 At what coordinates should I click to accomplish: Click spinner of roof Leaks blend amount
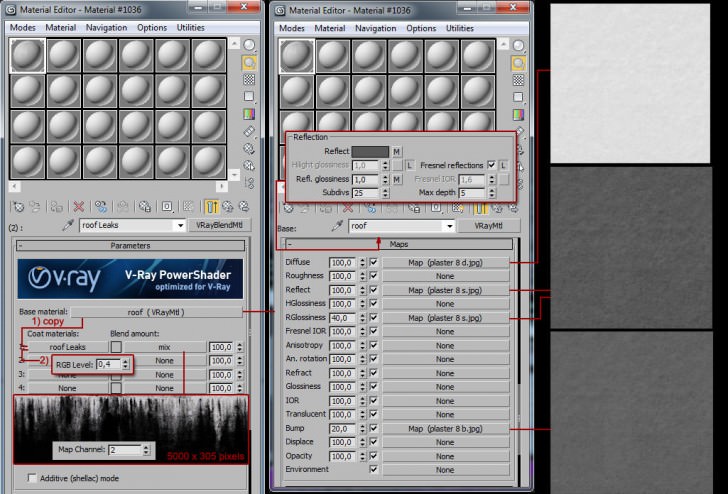coord(240,347)
